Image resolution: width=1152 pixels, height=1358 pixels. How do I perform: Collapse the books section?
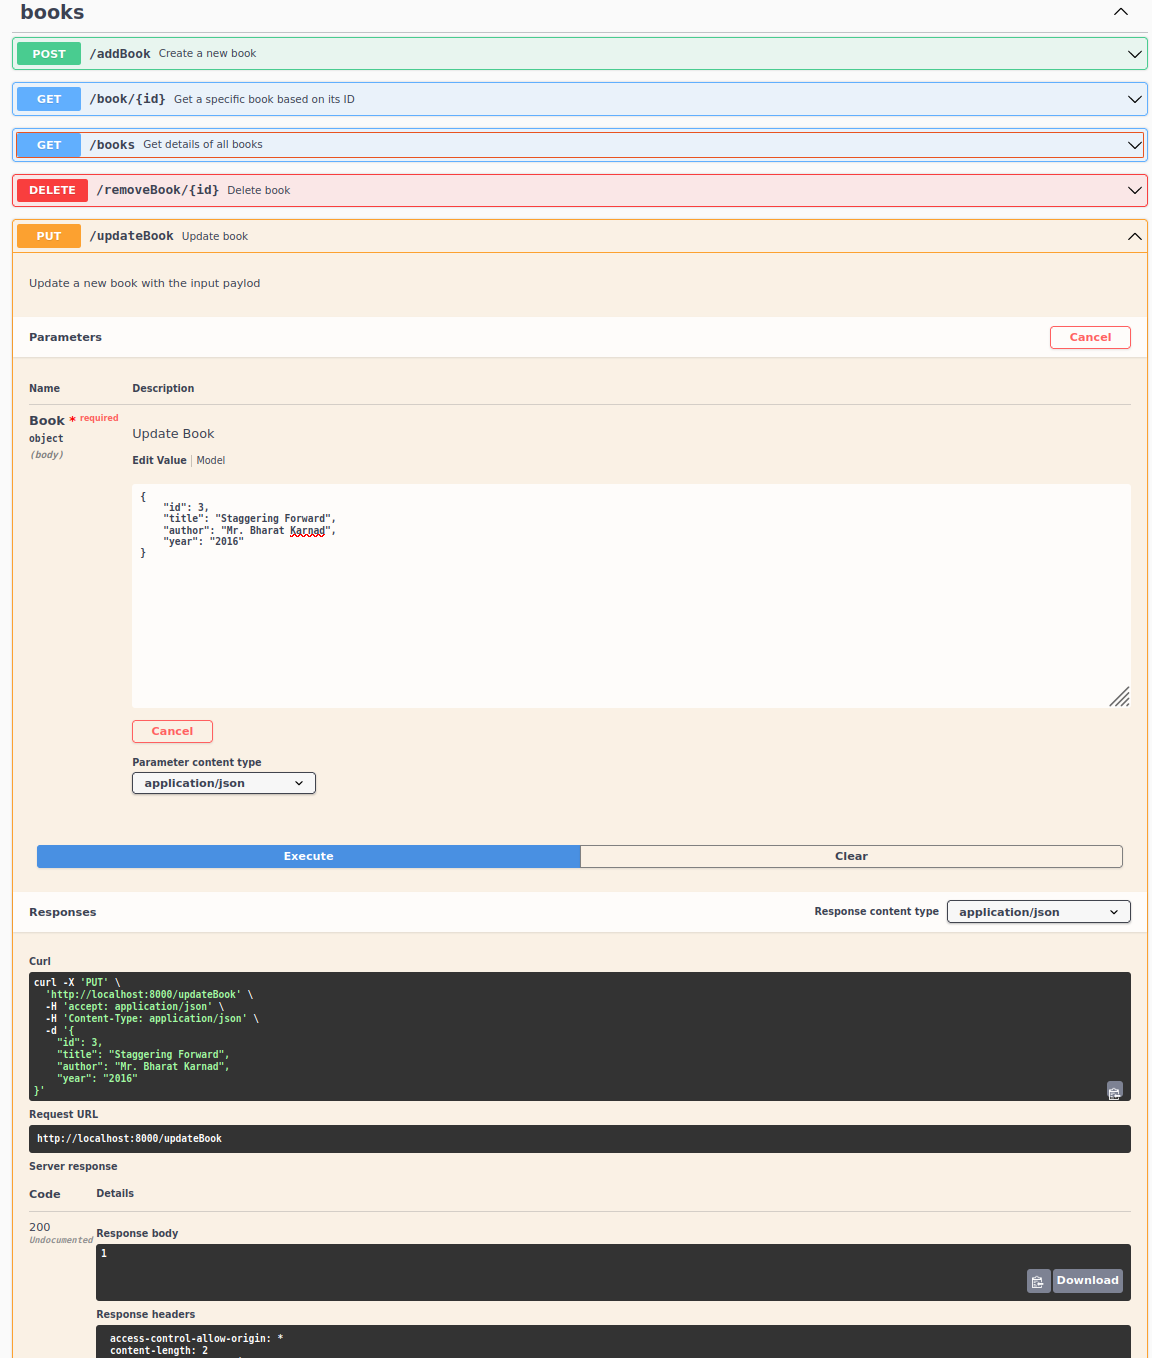pyautogui.click(x=1120, y=12)
